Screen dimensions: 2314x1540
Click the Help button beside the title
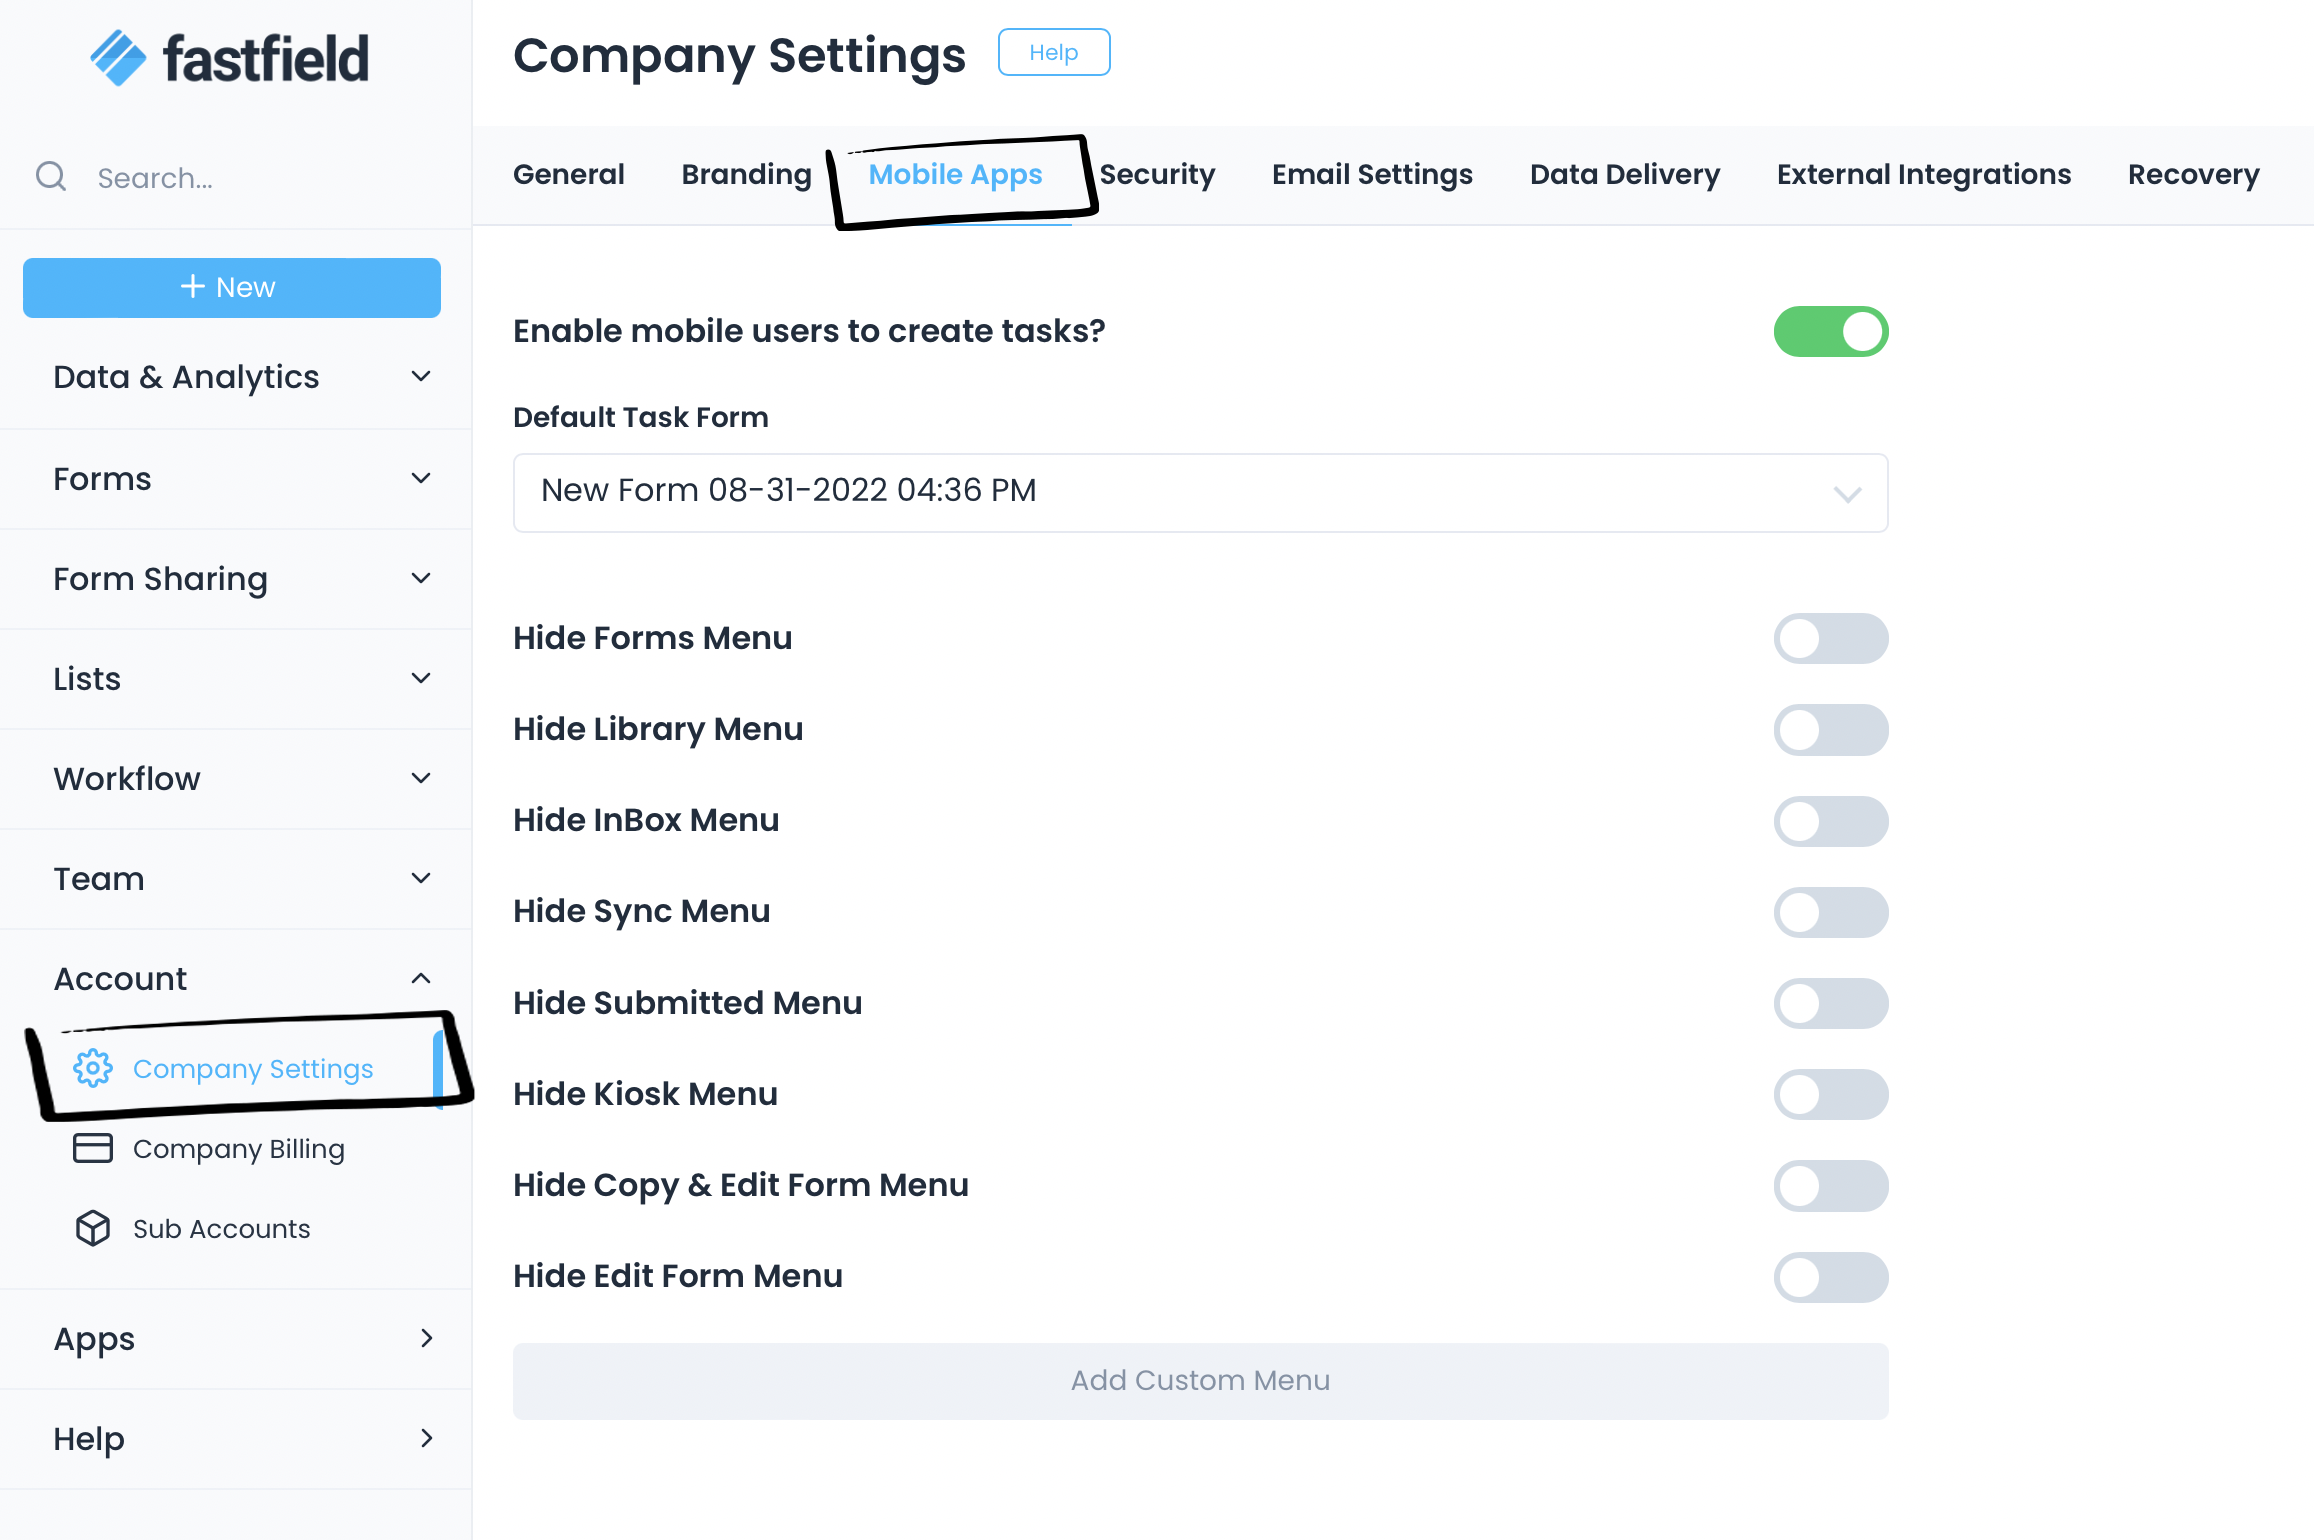(1053, 52)
